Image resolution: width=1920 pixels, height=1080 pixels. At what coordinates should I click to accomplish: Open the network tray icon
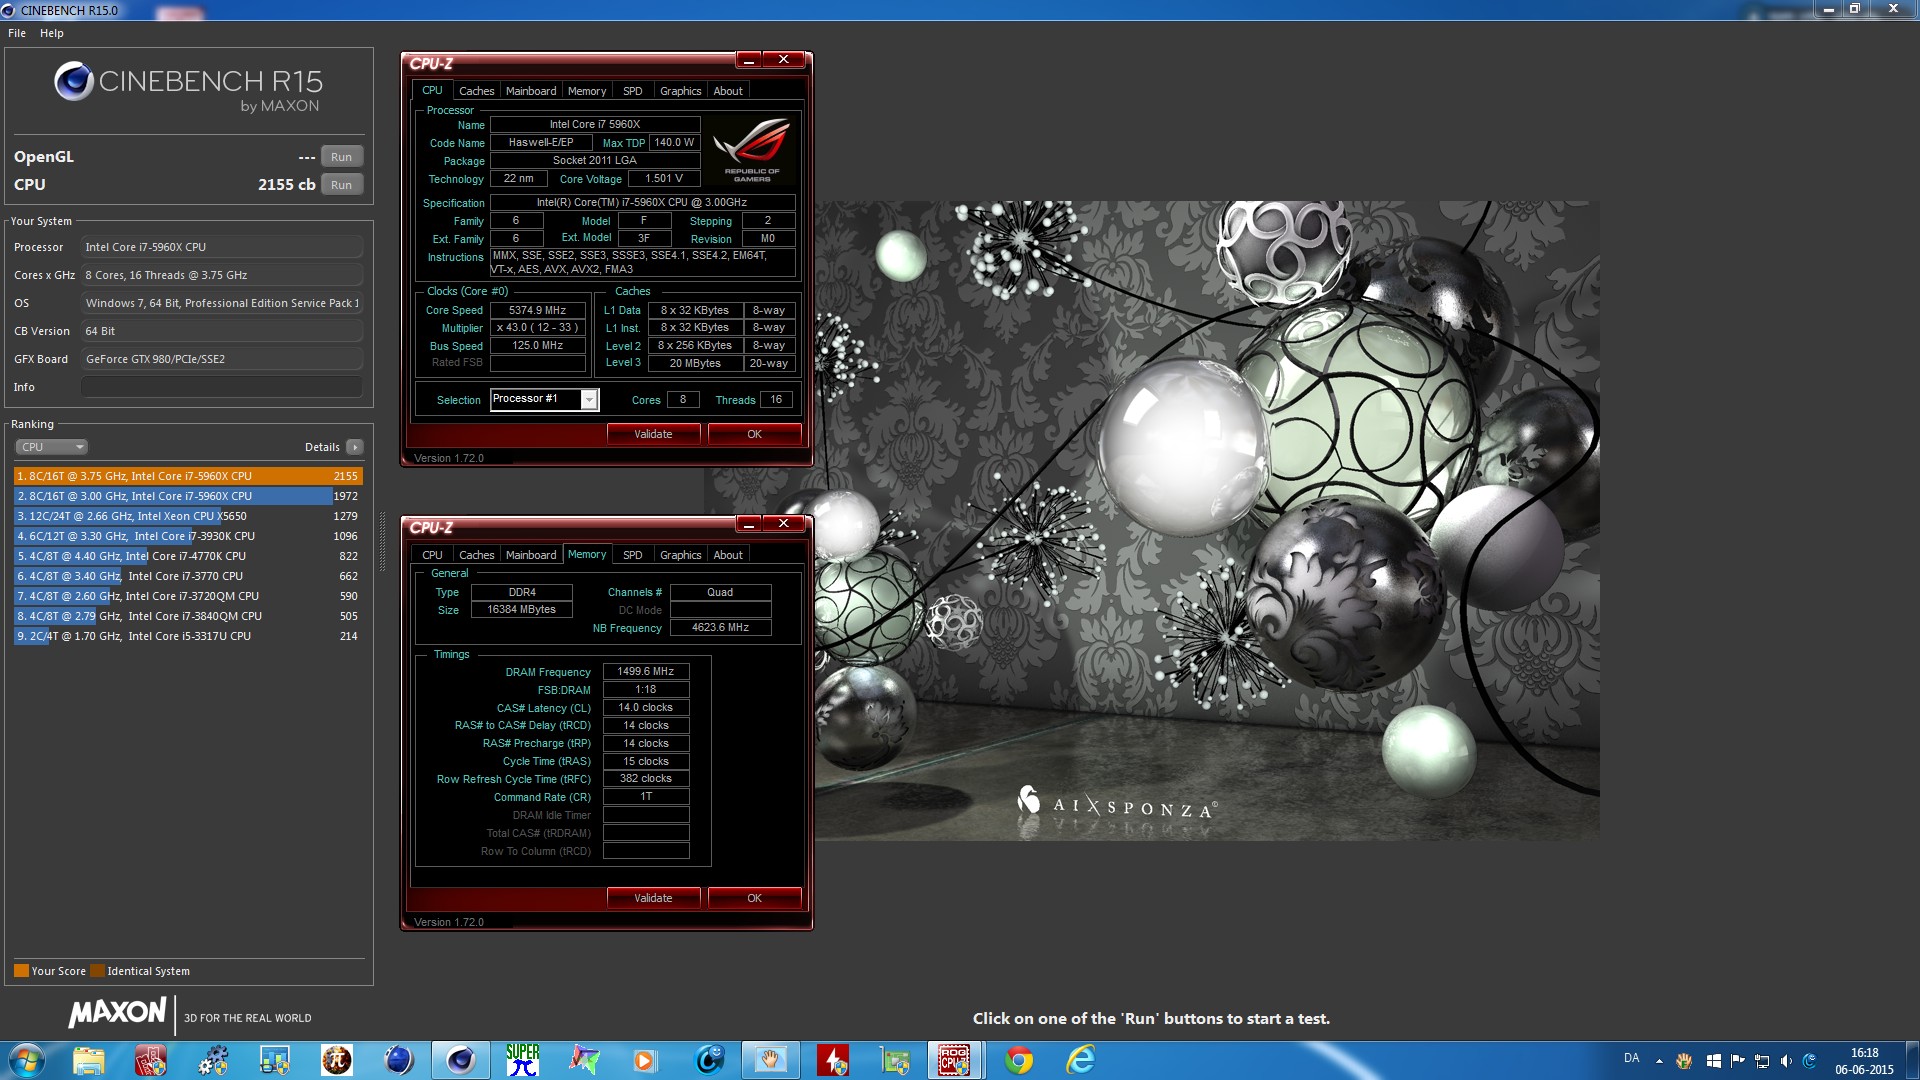1762,1061
